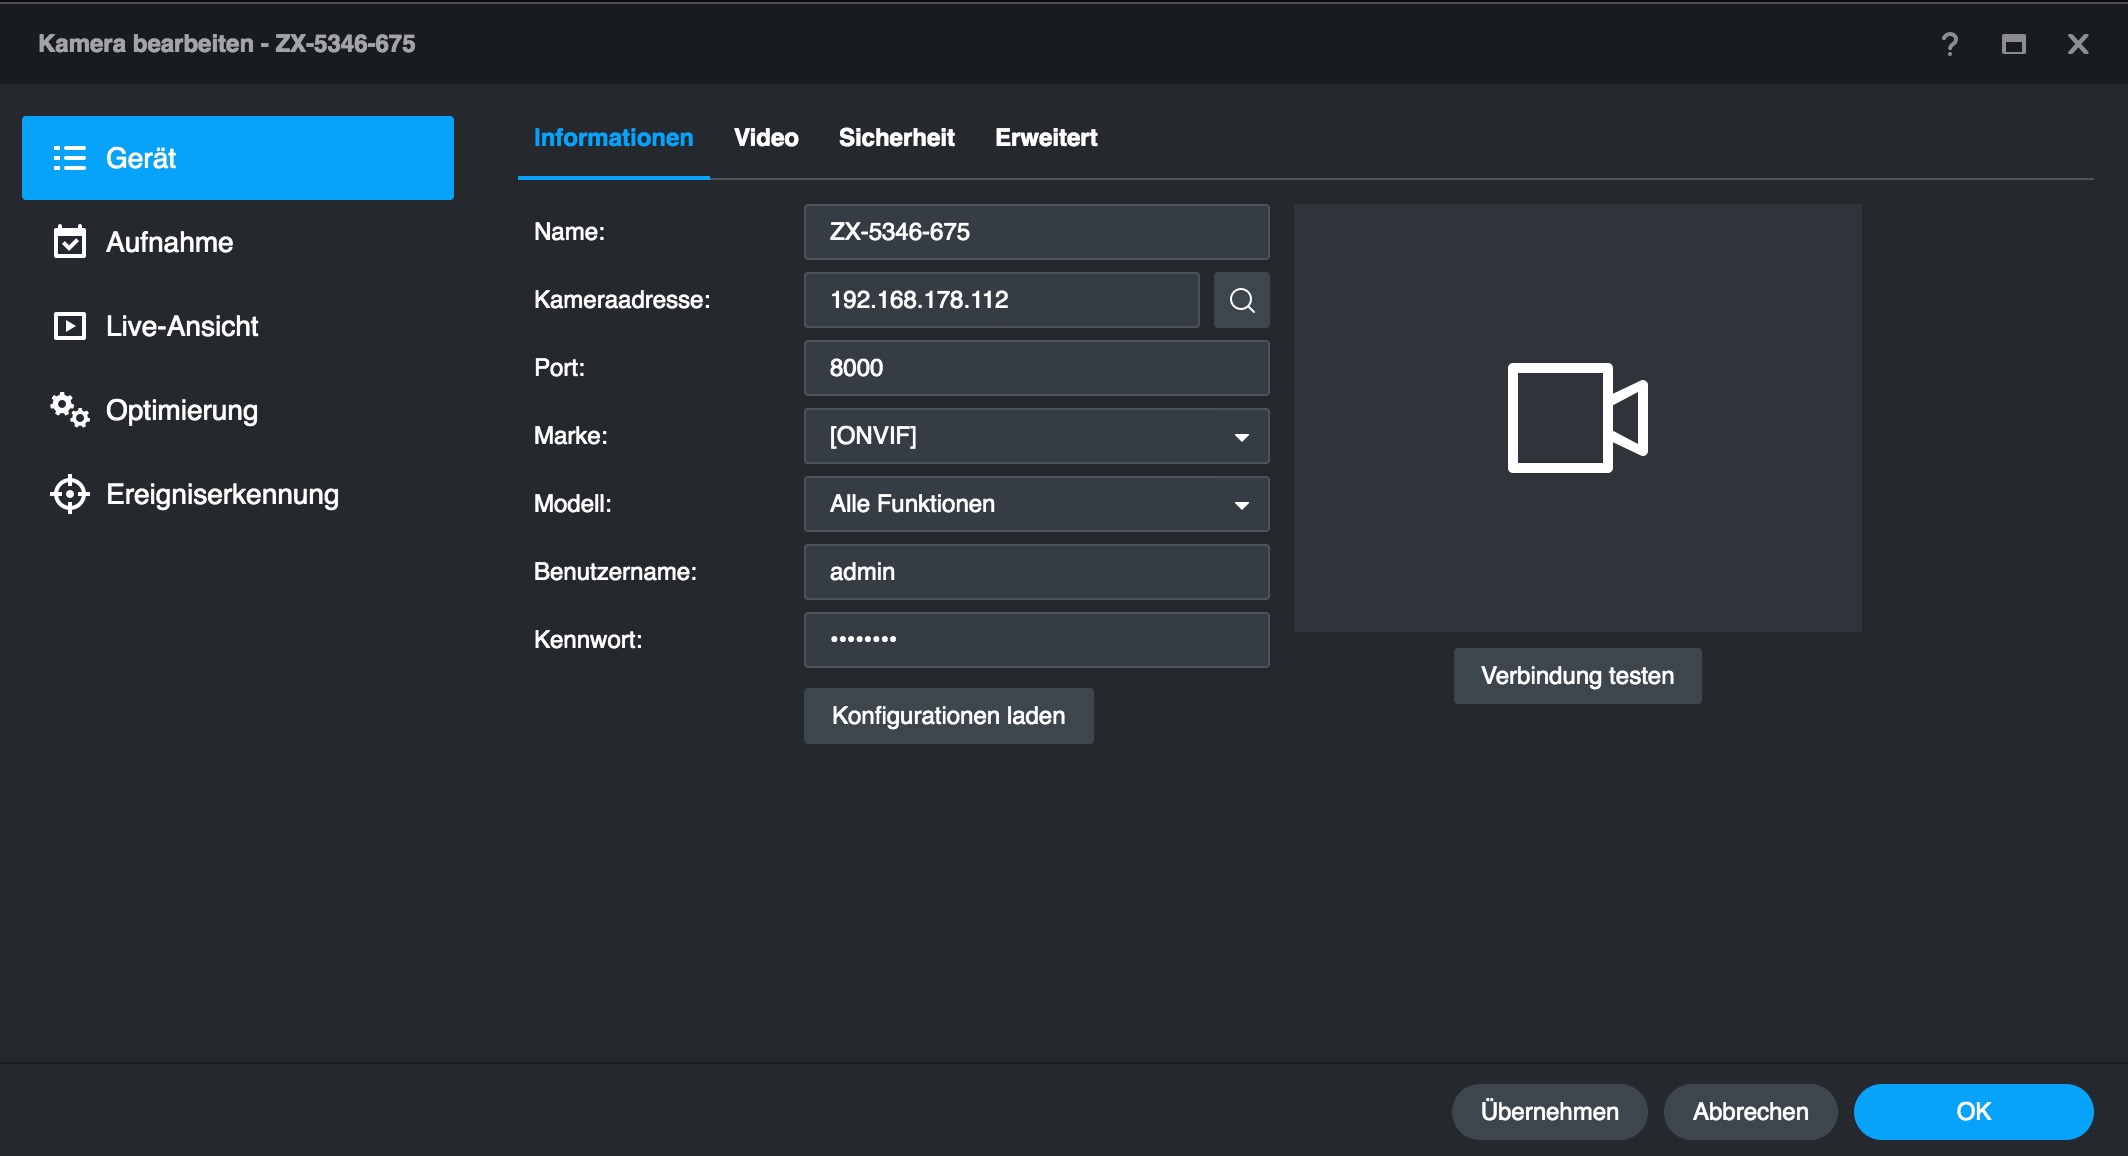Click the Übernehmen button

1549,1112
